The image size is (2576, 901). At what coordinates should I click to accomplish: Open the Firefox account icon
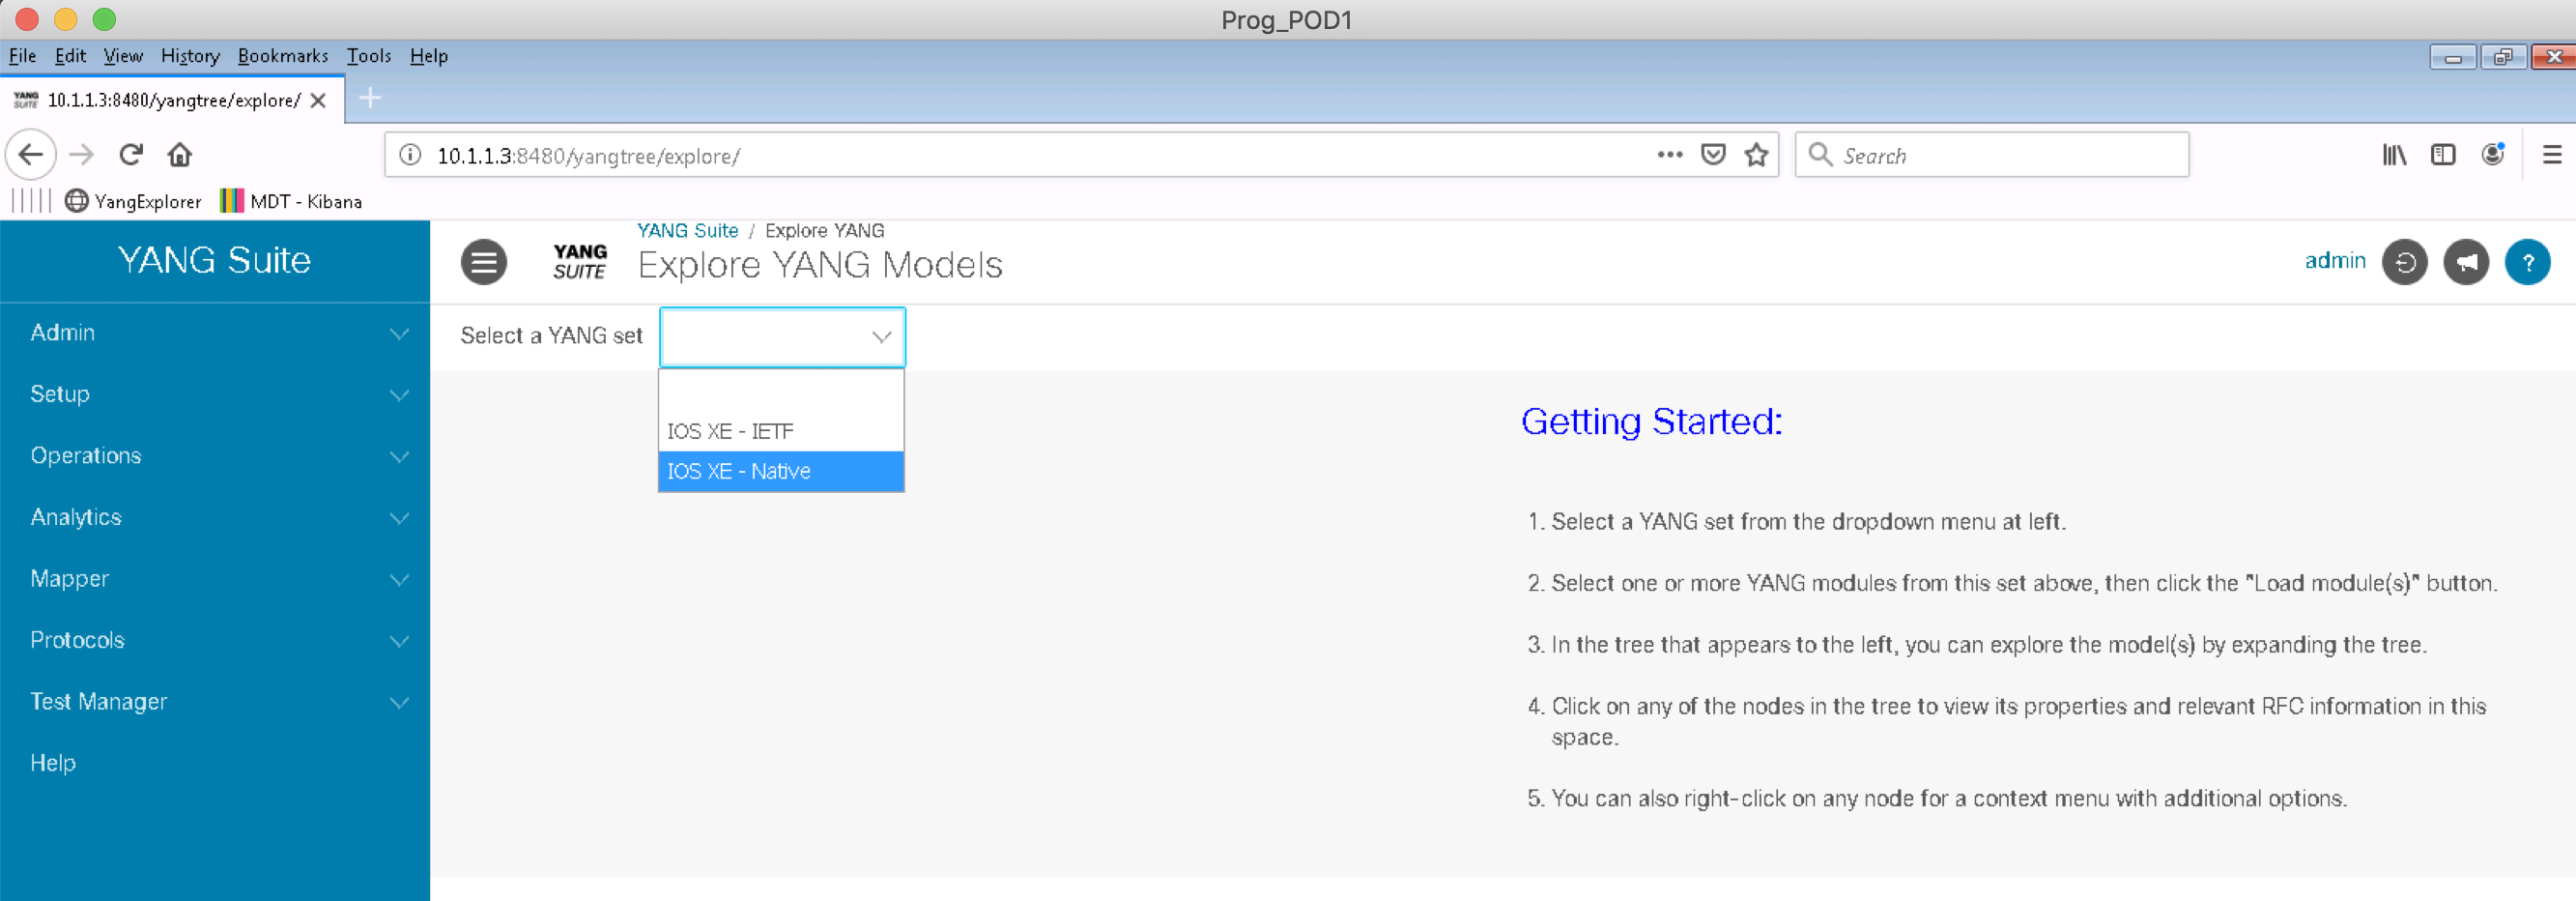click(2493, 154)
